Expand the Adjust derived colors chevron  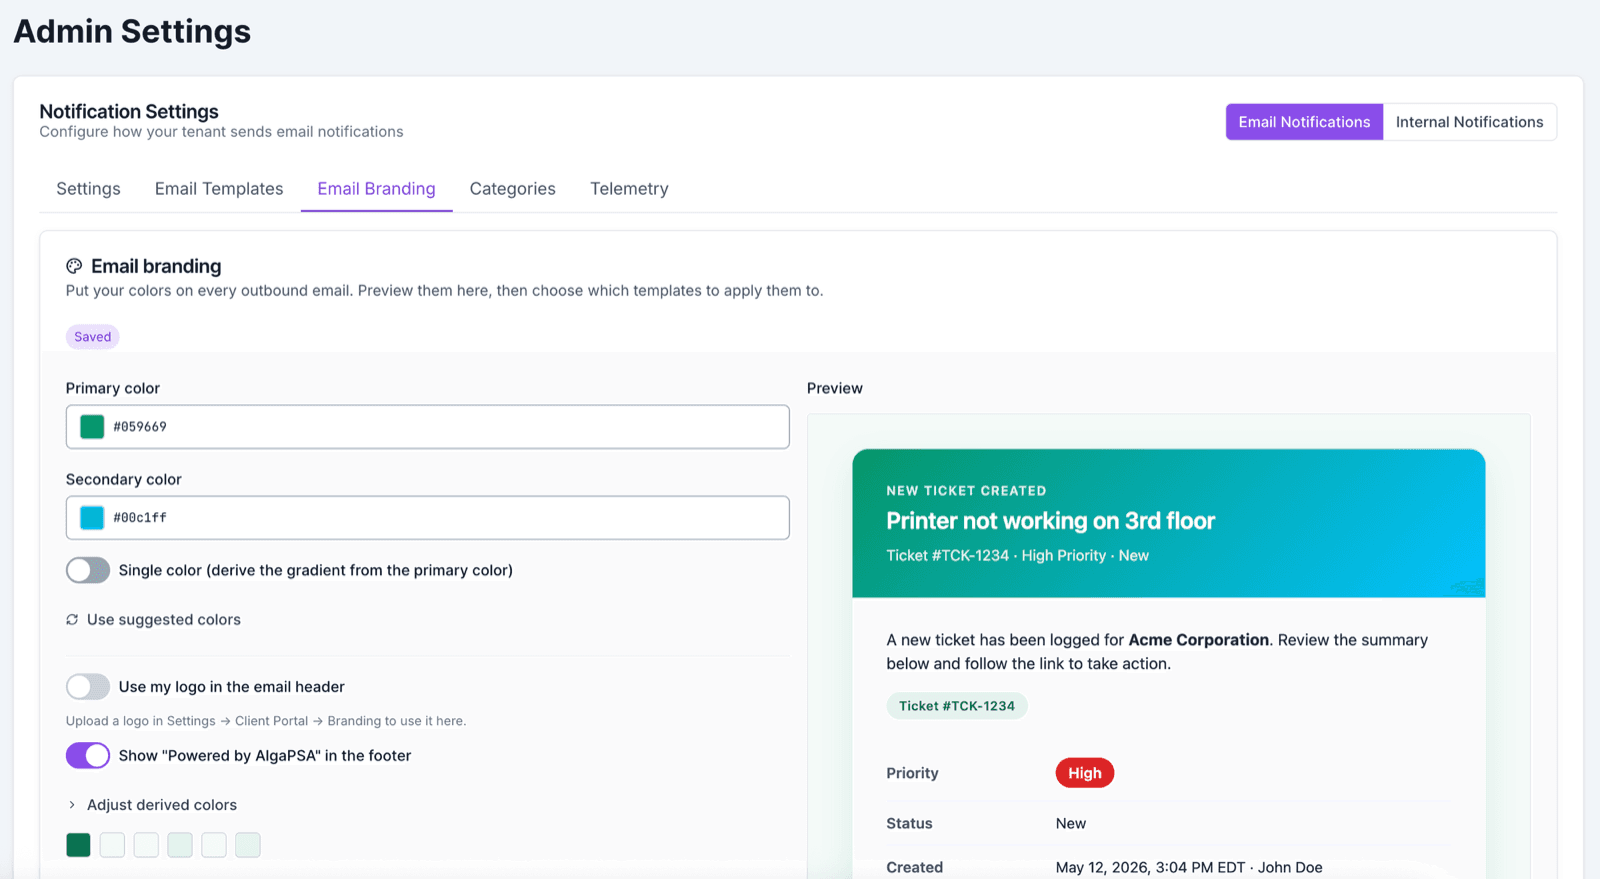click(72, 805)
